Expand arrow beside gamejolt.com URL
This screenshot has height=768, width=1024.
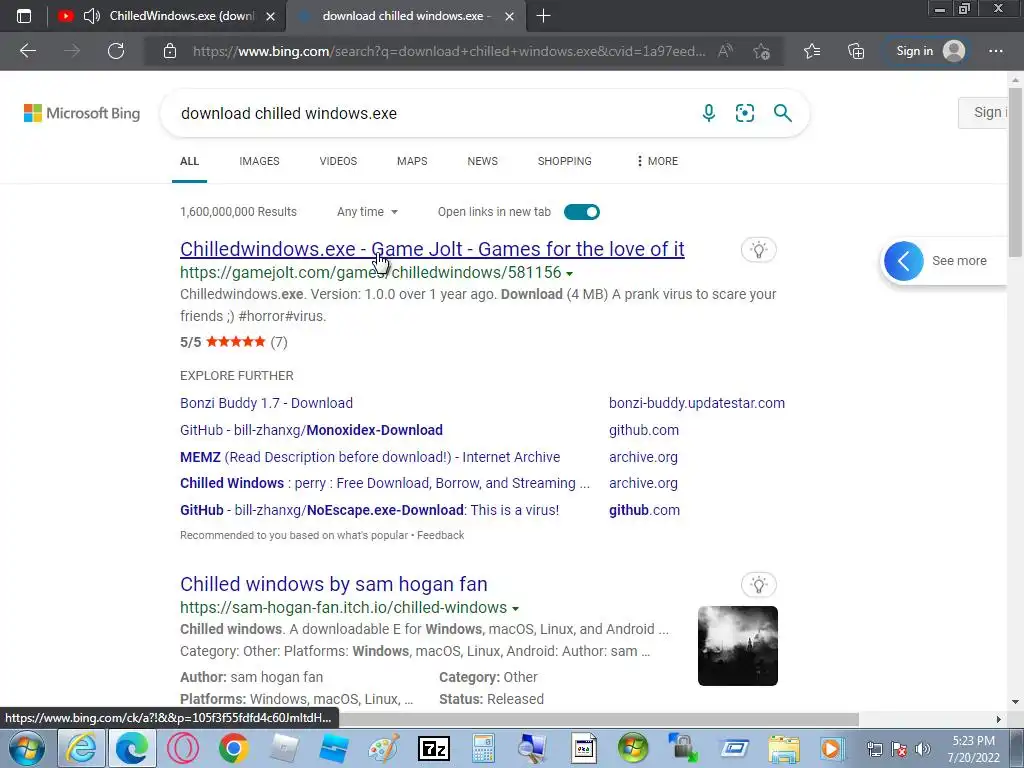pyautogui.click(x=569, y=274)
